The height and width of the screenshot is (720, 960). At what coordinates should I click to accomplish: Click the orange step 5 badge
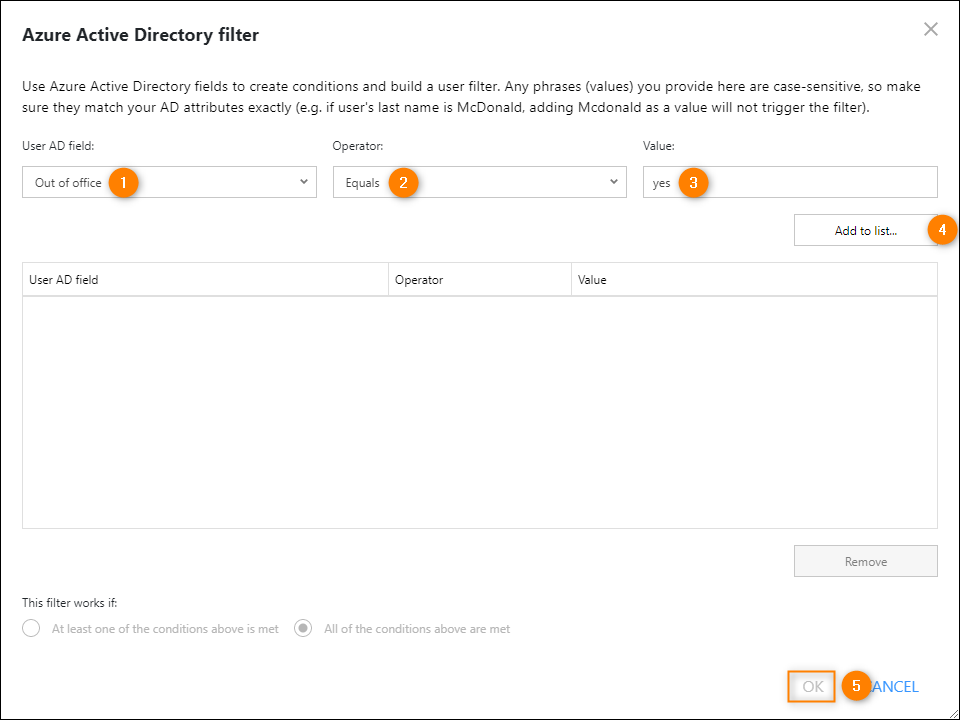click(x=856, y=686)
